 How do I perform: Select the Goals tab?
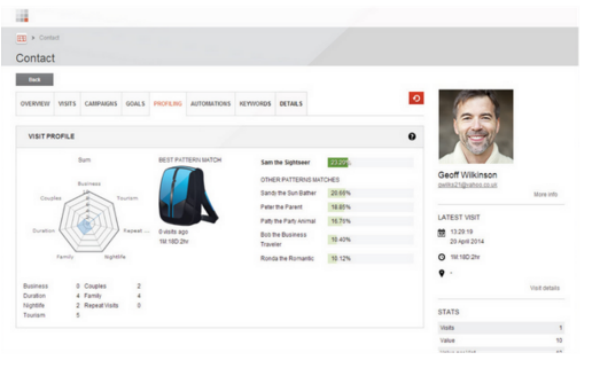click(x=135, y=104)
